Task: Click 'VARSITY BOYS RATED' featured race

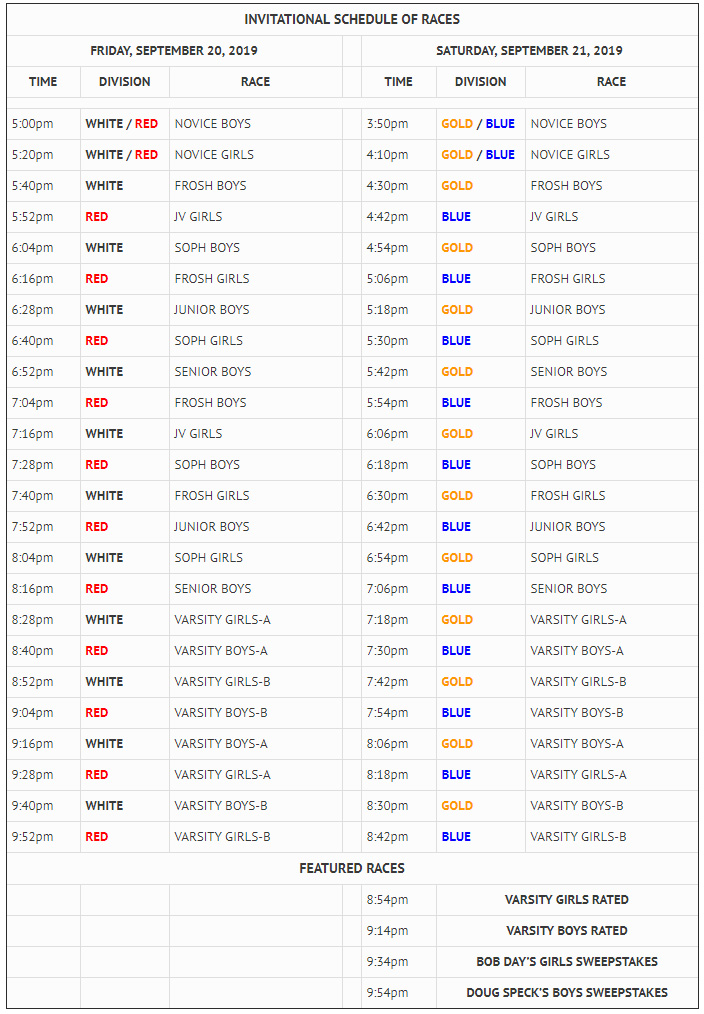Action: tap(567, 931)
